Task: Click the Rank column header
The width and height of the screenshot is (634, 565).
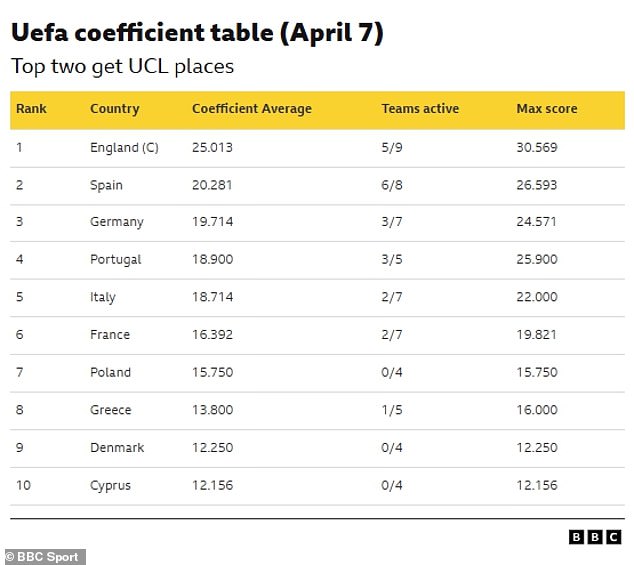Action: (31, 109)
